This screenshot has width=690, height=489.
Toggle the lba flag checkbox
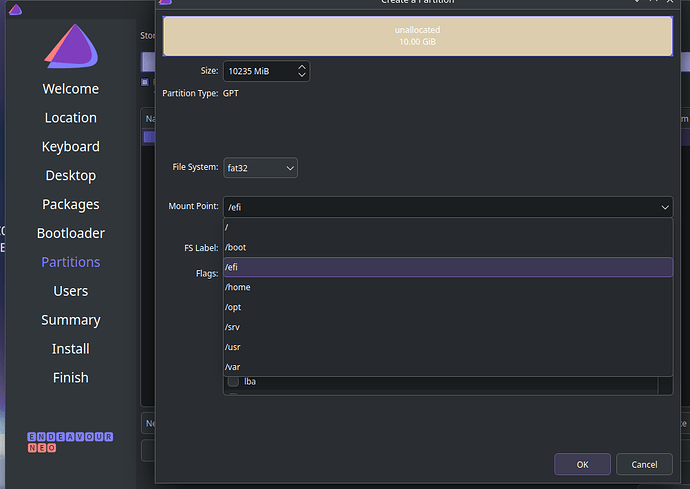(233, 381)
